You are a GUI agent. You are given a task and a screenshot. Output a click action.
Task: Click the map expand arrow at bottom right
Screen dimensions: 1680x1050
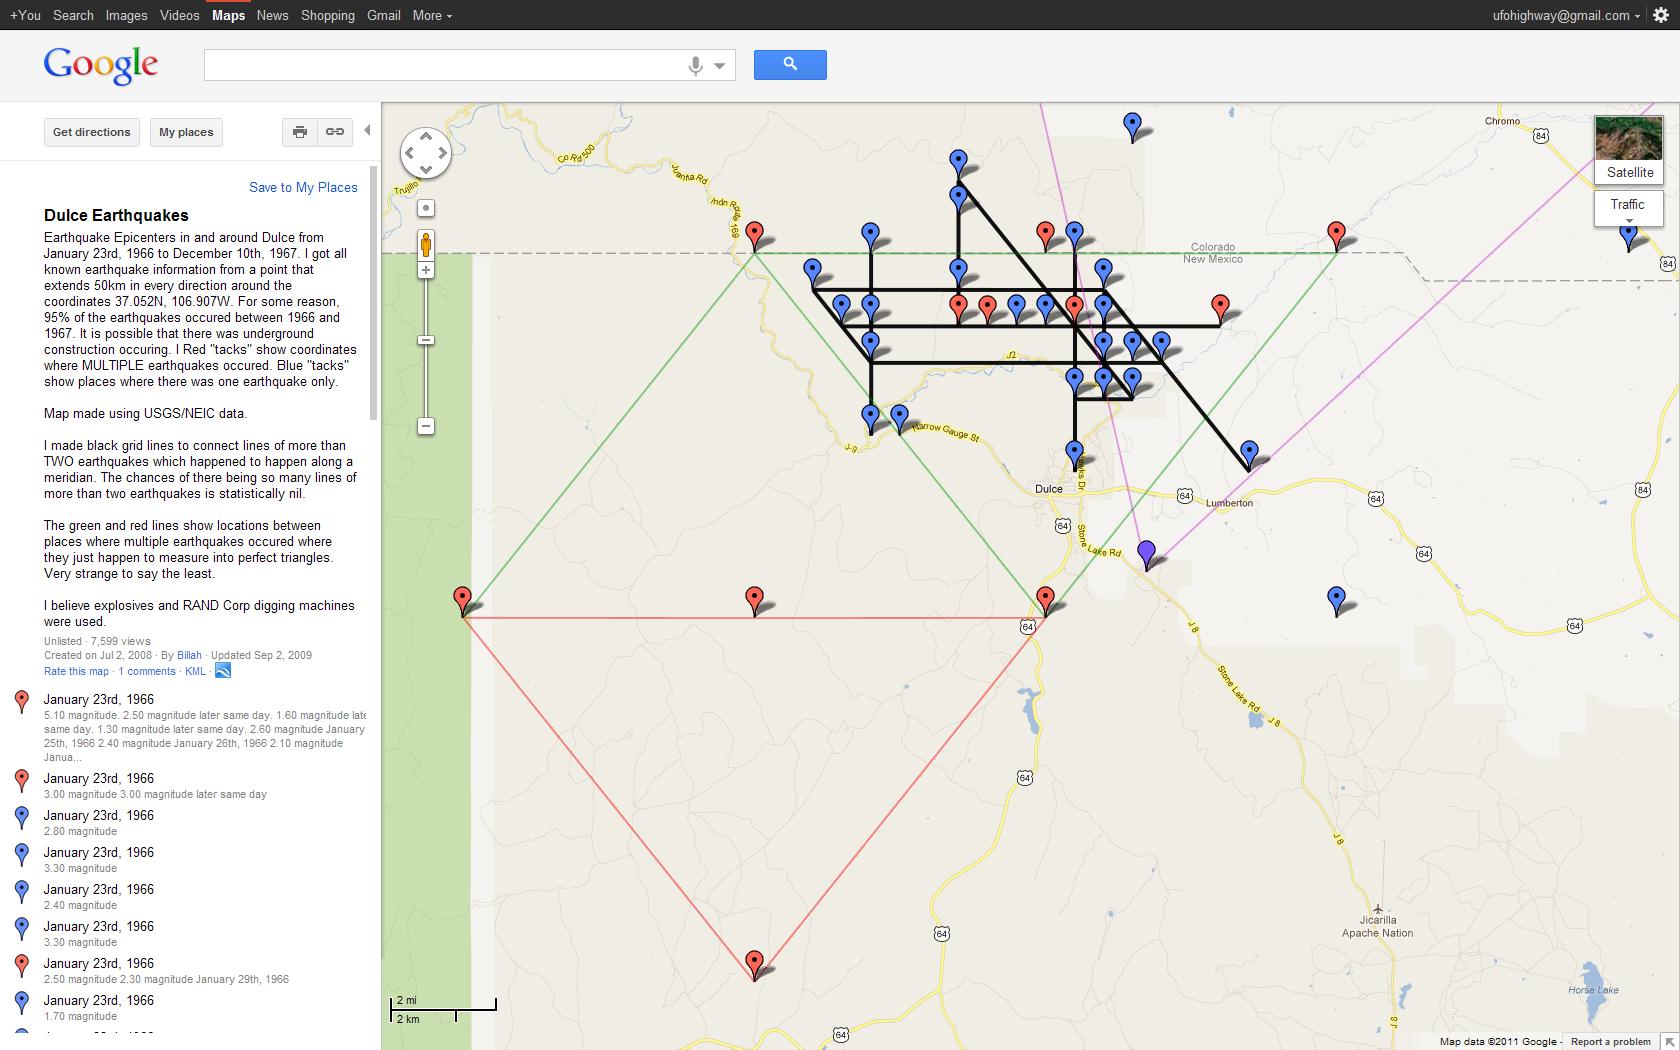[x=1668, y=1042]
